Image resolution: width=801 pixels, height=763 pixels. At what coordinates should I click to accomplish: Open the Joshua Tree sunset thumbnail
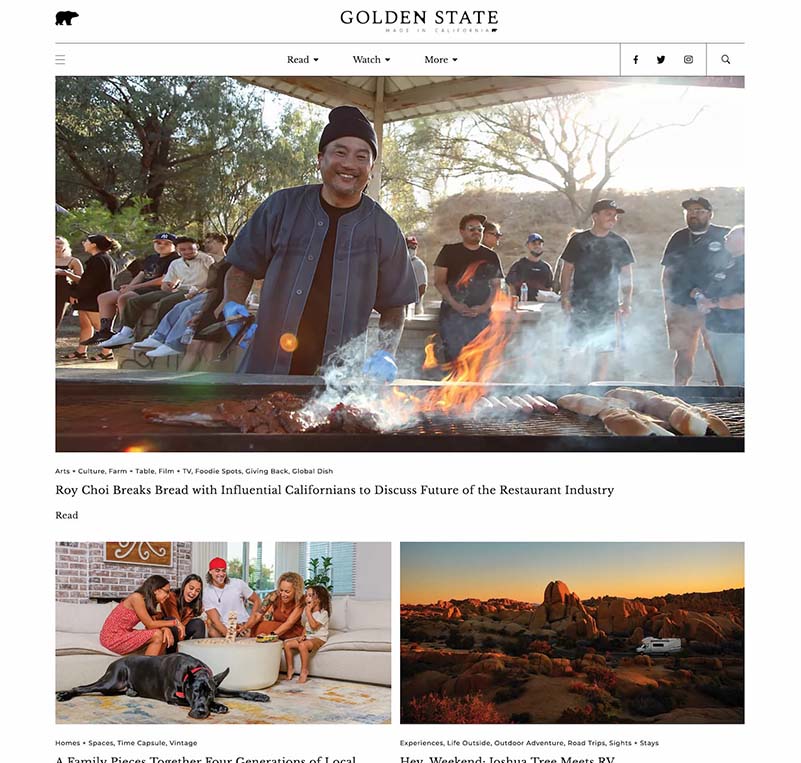pyautogui.click(x=572, y=633)
